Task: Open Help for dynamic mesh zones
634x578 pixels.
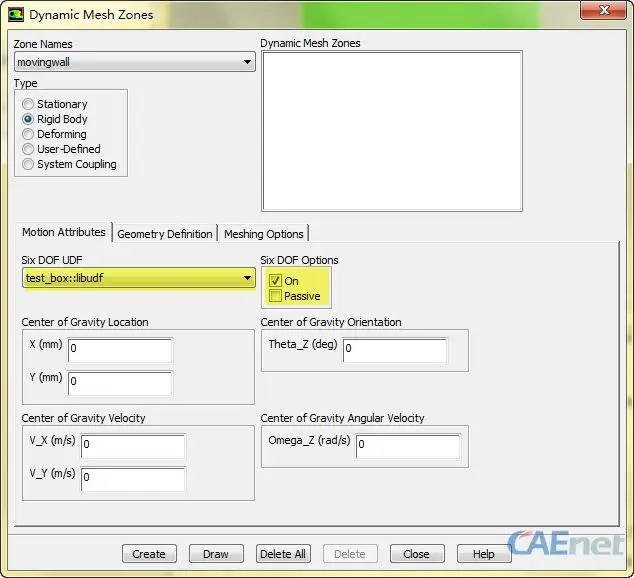Action: point(484,554)
